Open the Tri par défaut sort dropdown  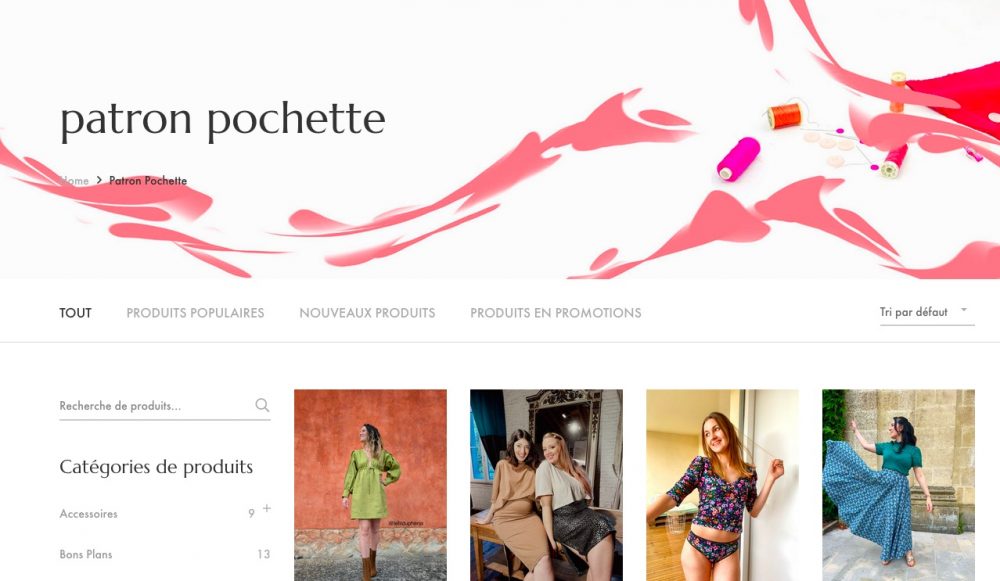pos(927,313)
